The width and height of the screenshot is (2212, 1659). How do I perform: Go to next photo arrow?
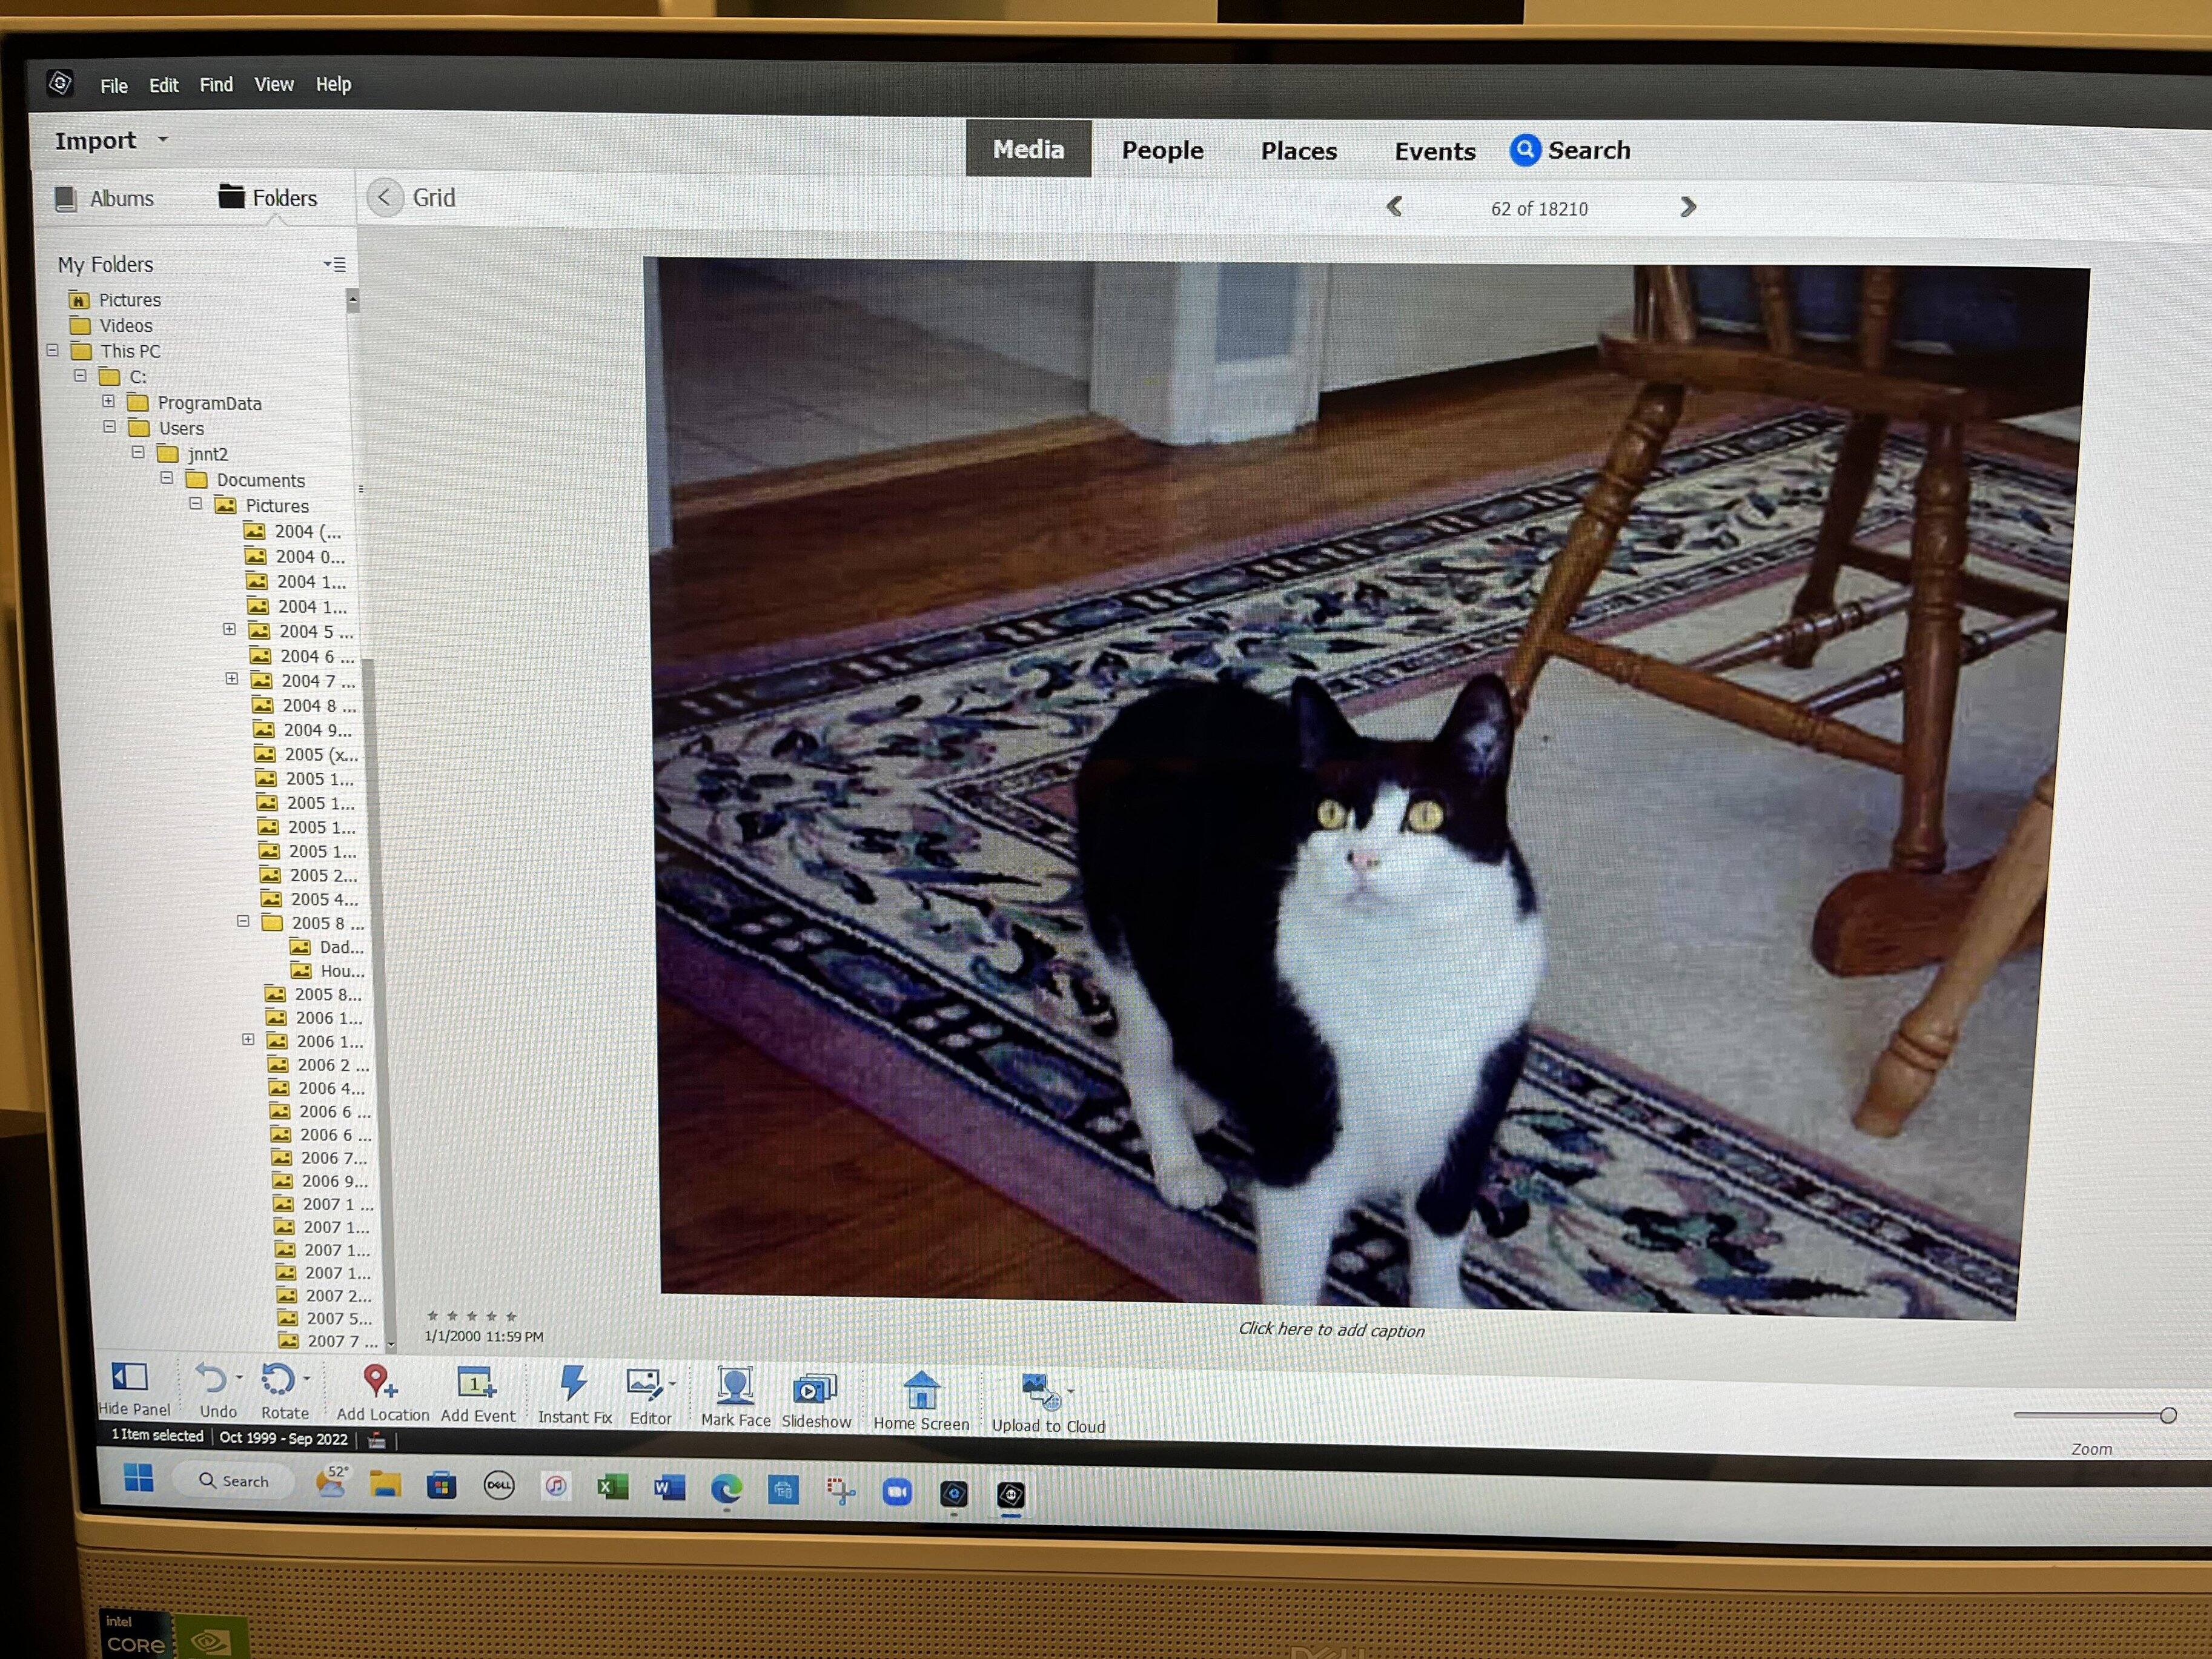pyautogui.click(x=1688, y=207)
